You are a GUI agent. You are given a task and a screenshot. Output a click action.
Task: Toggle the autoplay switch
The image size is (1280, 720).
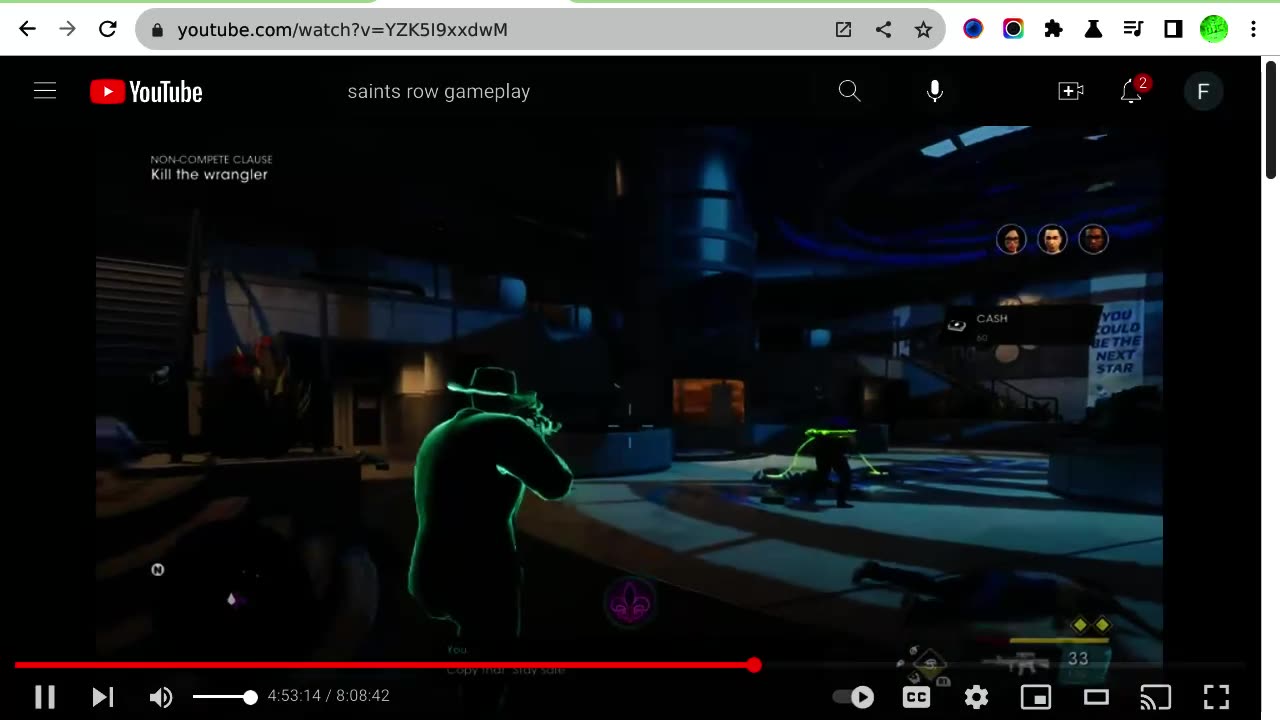pos(853,697)
